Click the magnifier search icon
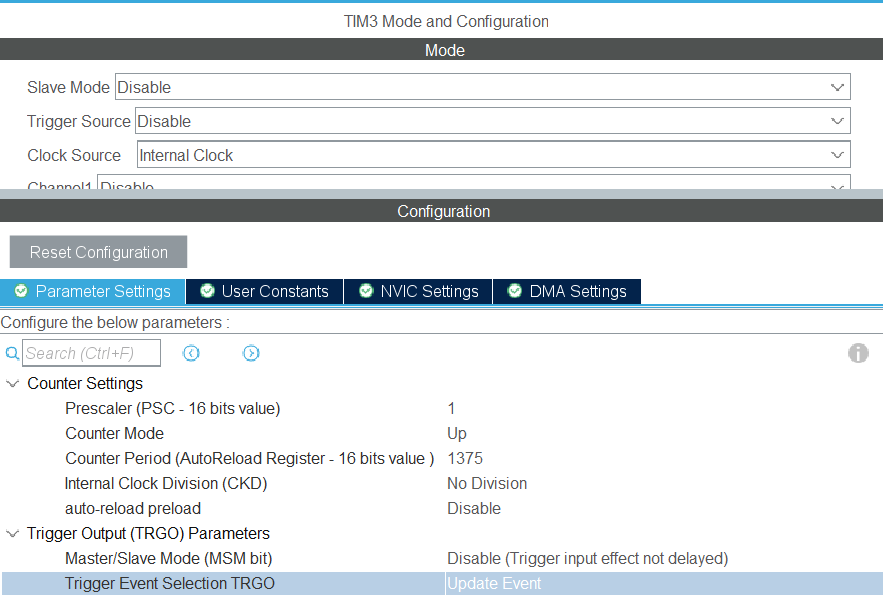 [12, 354]
